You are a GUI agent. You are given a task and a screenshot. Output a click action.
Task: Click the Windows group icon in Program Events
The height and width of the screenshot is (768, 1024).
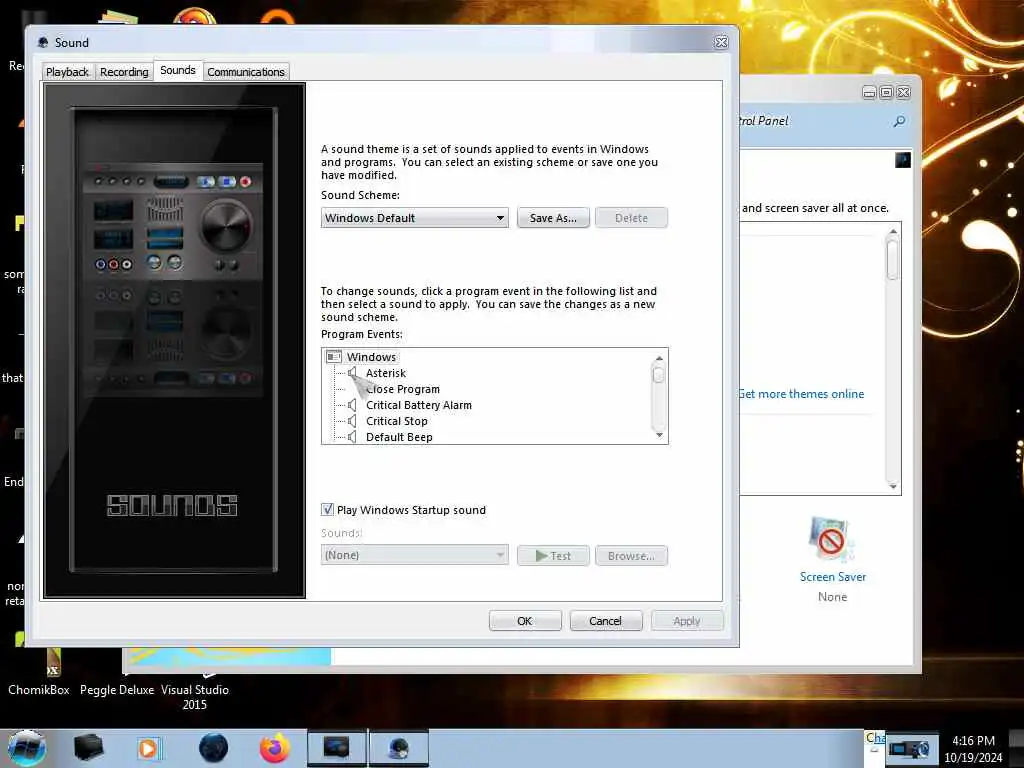pyautogui.click(x=334, y=357)
